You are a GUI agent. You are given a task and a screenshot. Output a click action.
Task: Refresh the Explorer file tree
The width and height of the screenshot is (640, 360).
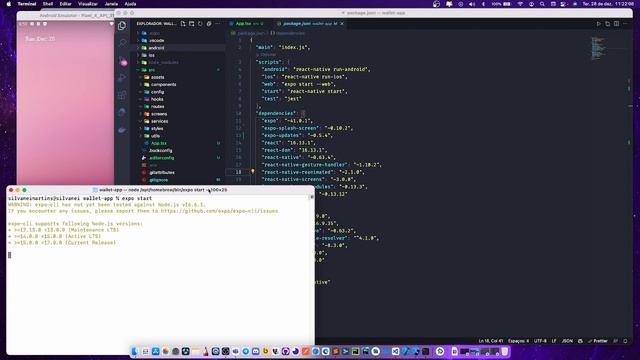click(x=200, y=24)
